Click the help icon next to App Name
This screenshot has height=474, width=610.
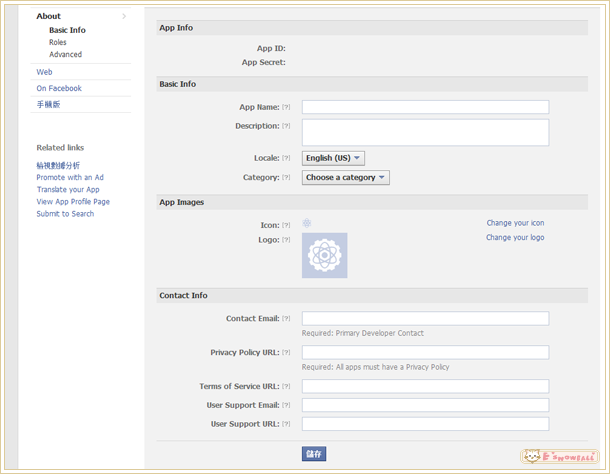pos(286,107)
